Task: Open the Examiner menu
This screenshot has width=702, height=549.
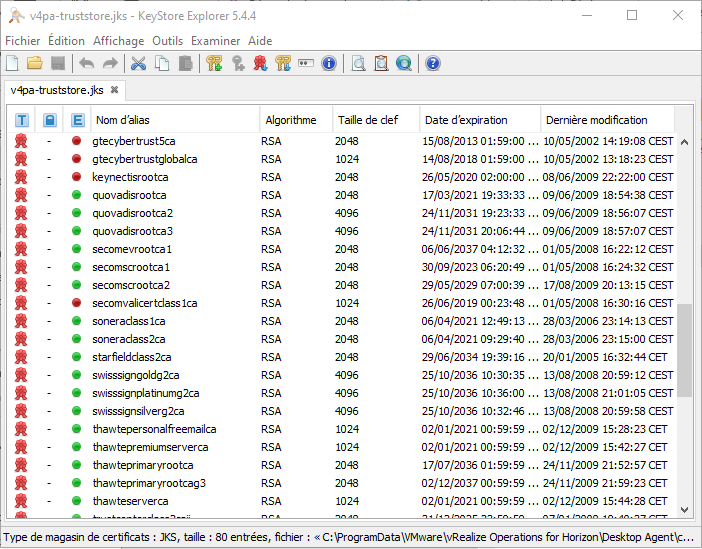Action: 215,41
